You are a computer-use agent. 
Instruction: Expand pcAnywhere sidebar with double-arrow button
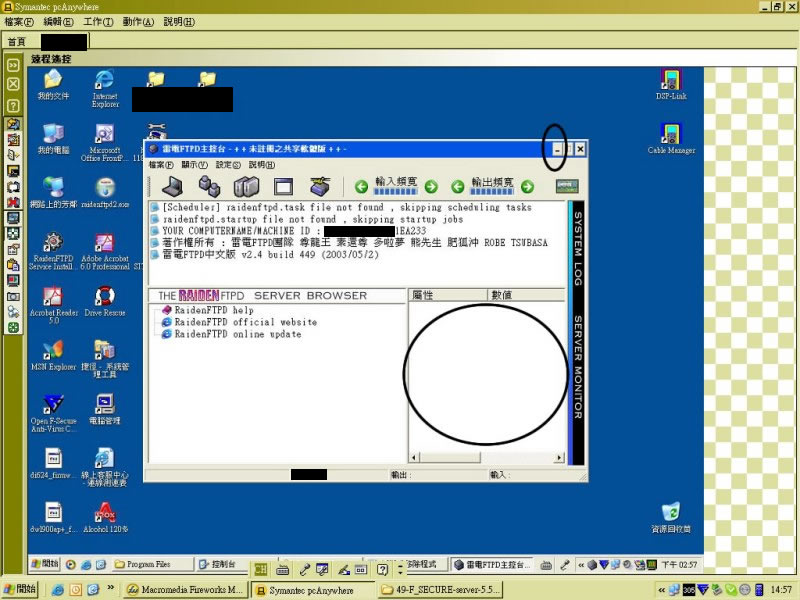13,65
